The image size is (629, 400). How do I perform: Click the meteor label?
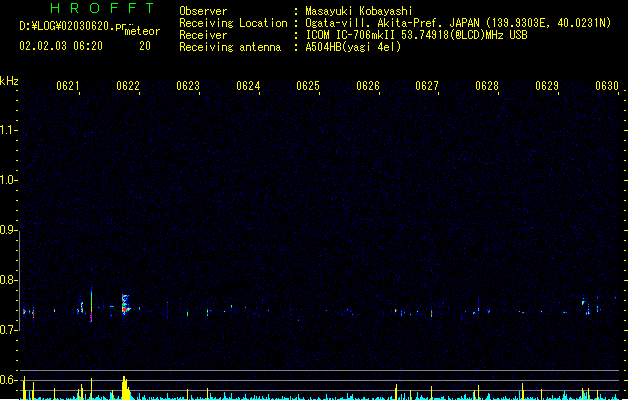point(142,31)
